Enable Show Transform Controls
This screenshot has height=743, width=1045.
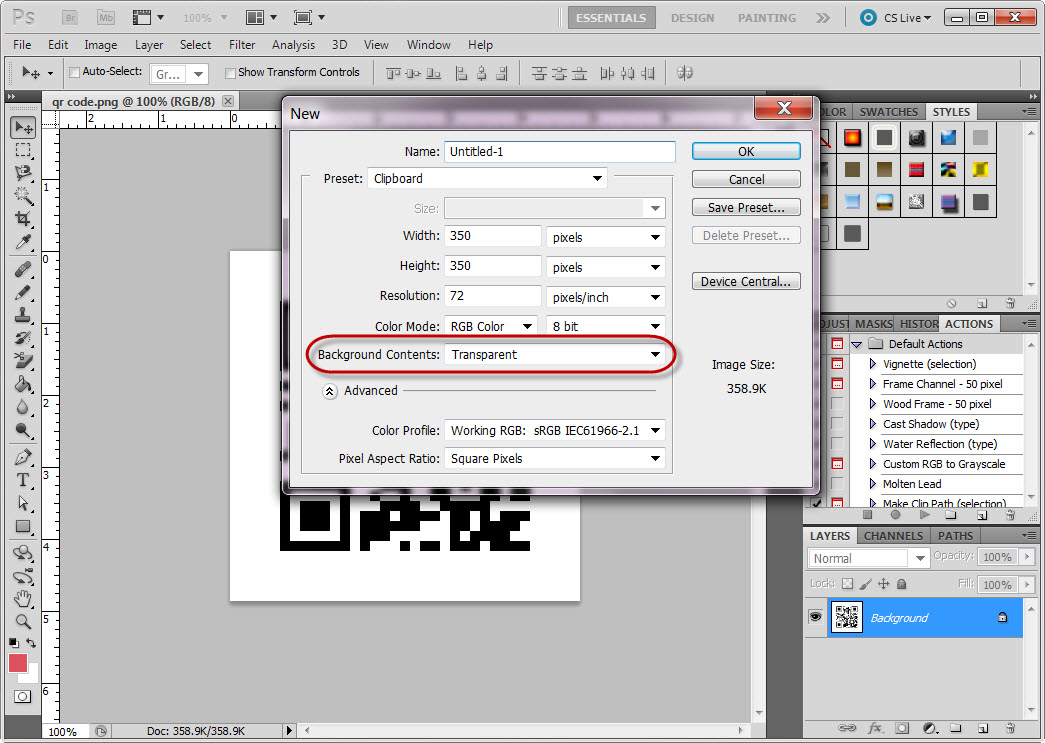tap(230, 72)
